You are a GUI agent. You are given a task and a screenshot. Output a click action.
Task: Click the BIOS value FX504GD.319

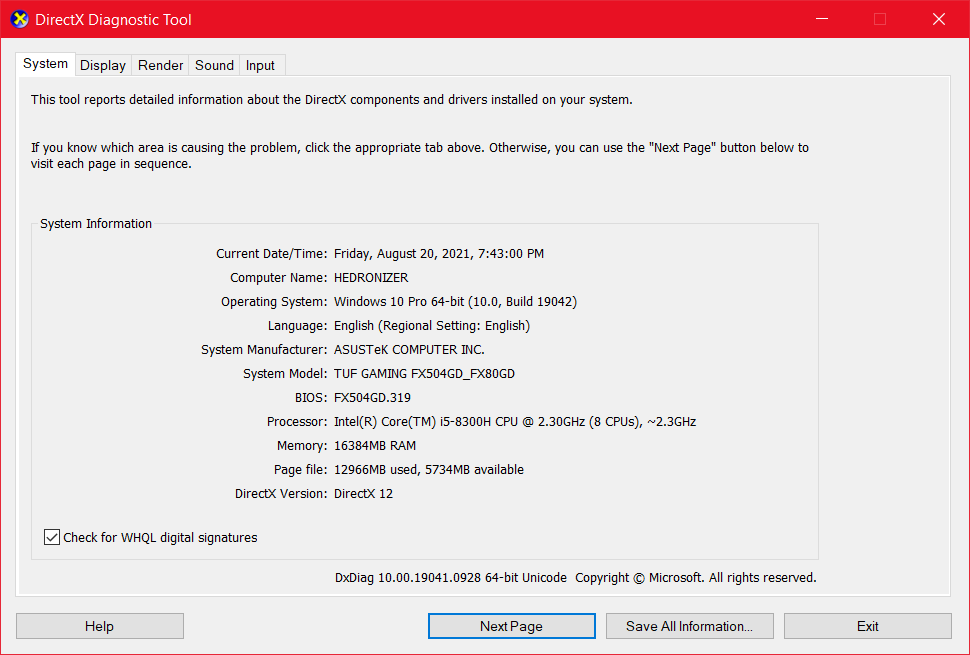[x=372, y=398]
